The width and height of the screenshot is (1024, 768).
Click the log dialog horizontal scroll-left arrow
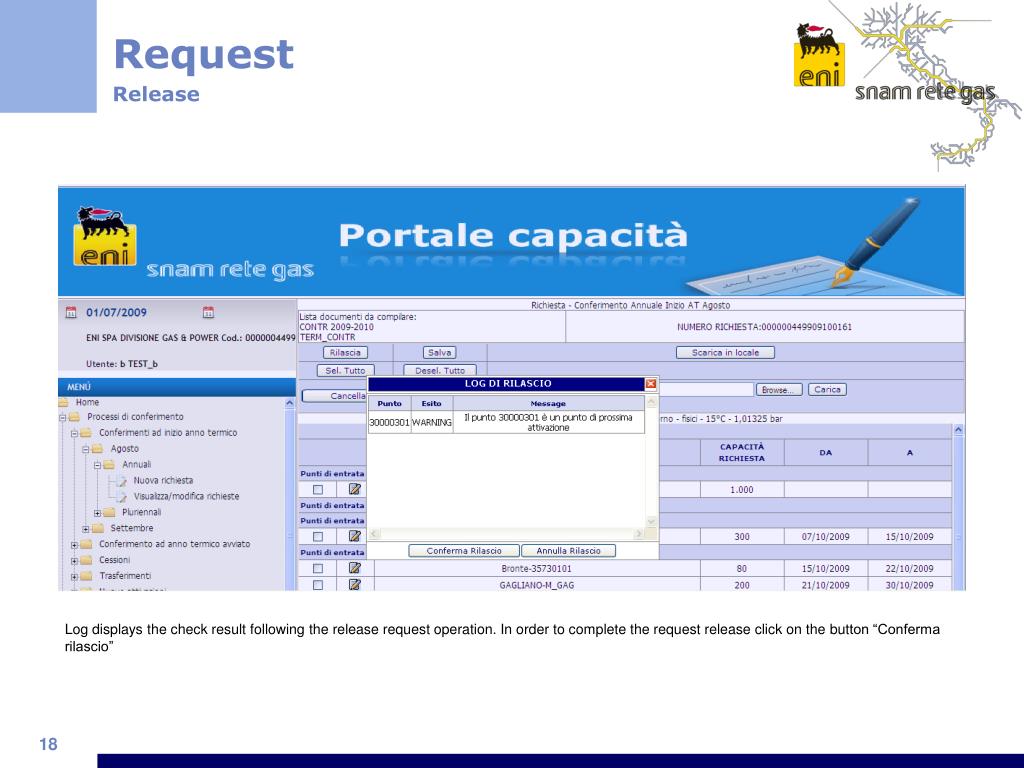point(374,534)
